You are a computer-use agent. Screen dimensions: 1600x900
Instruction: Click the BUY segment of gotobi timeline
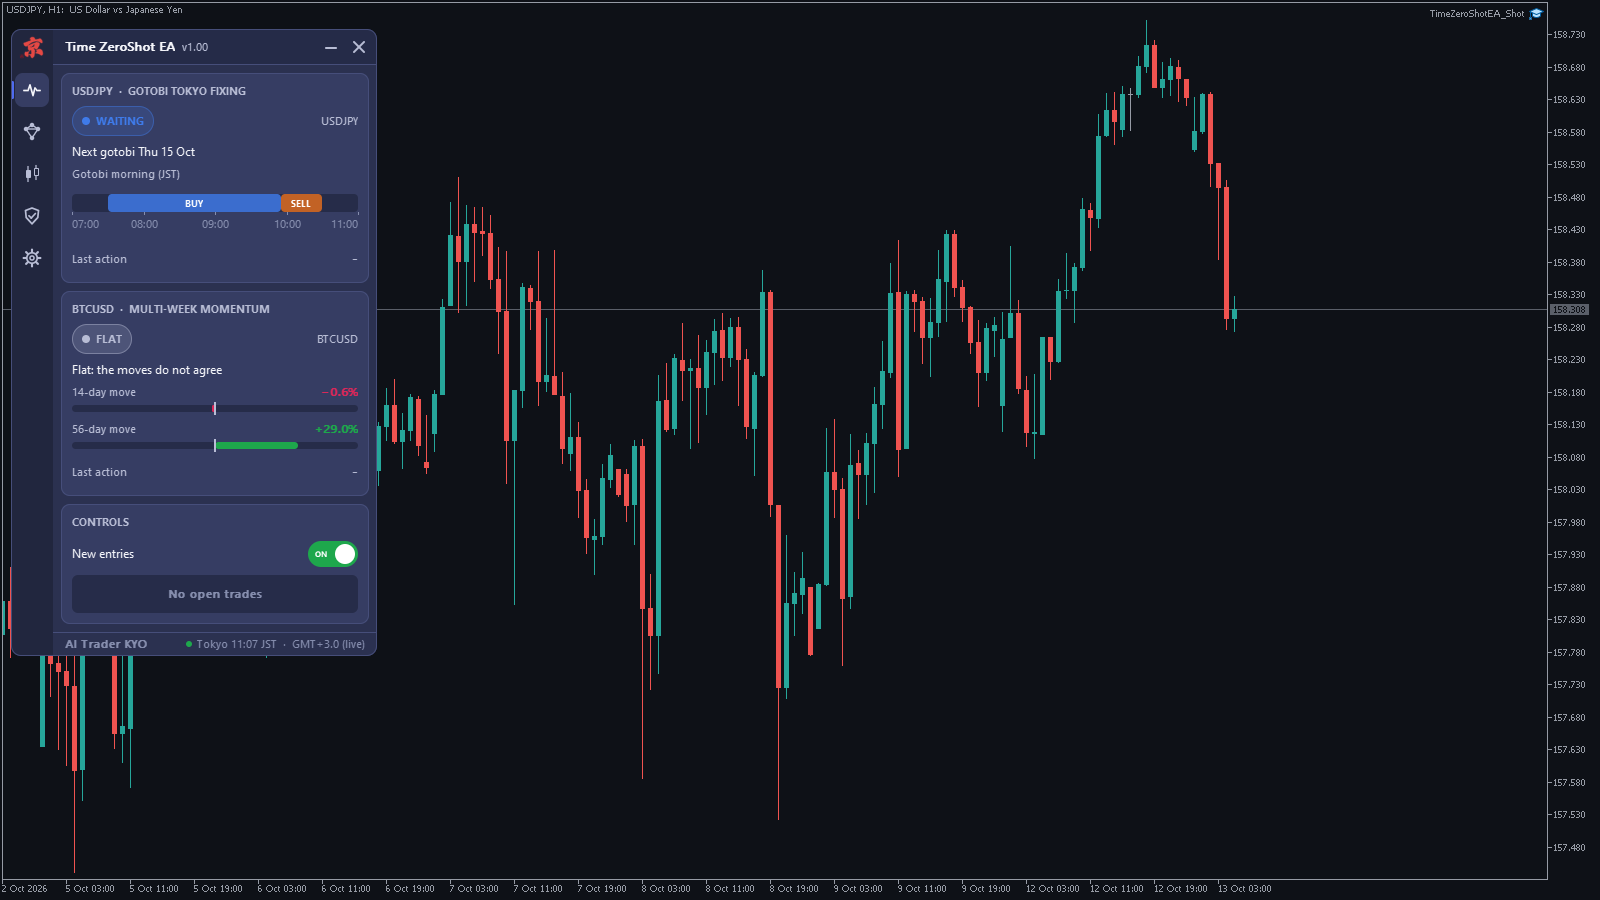coord(194,203)
